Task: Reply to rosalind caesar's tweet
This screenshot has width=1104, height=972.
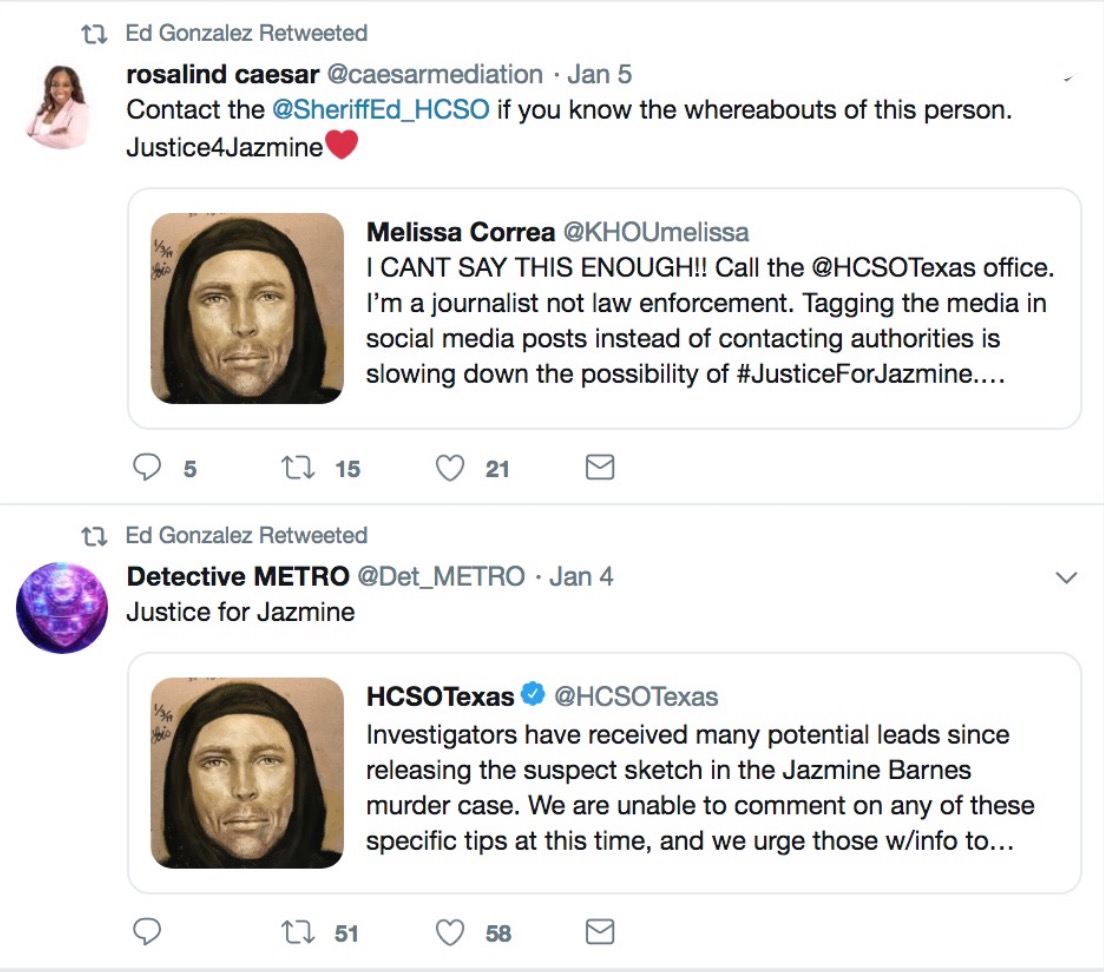Action: point(147,468)
